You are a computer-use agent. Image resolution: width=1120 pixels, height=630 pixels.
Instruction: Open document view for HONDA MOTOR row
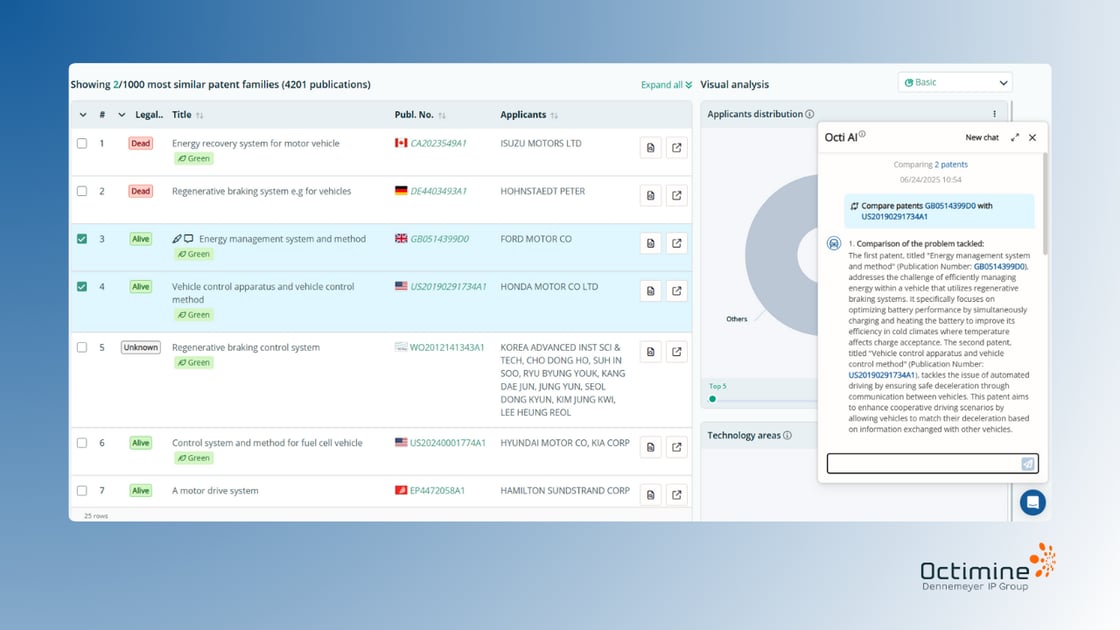click(650, 291)
